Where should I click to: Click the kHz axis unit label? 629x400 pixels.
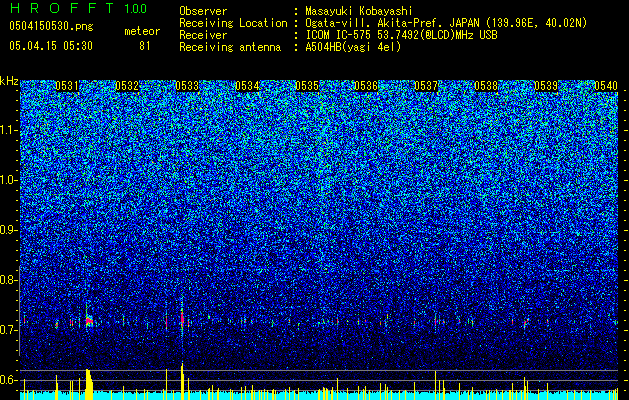click(x=9, y=81)
